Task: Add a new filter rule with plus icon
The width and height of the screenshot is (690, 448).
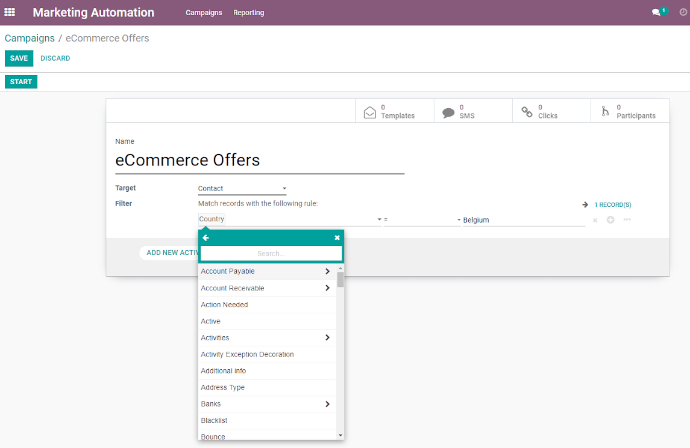Action: [610, 219]
